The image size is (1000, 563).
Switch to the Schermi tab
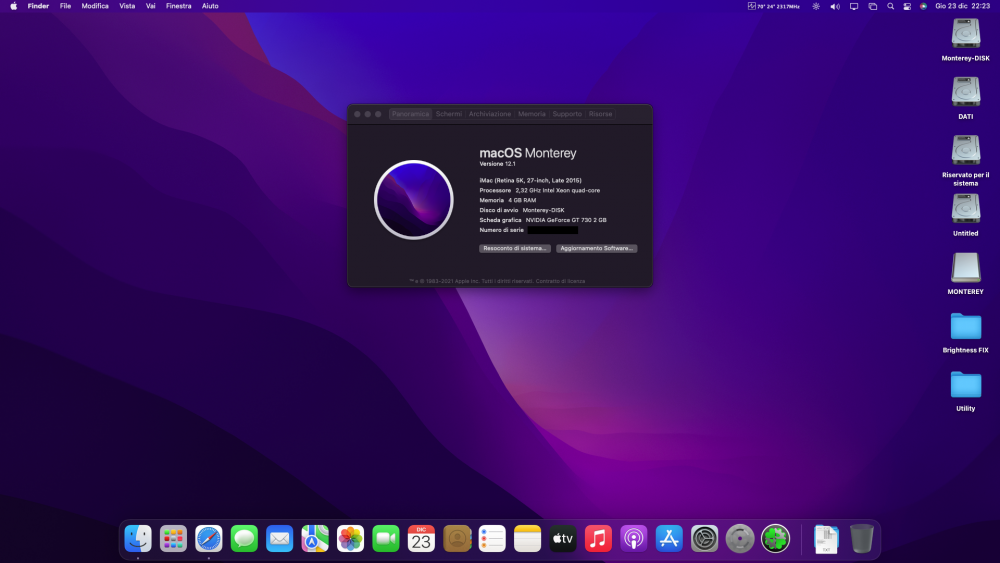pos(448,114)
